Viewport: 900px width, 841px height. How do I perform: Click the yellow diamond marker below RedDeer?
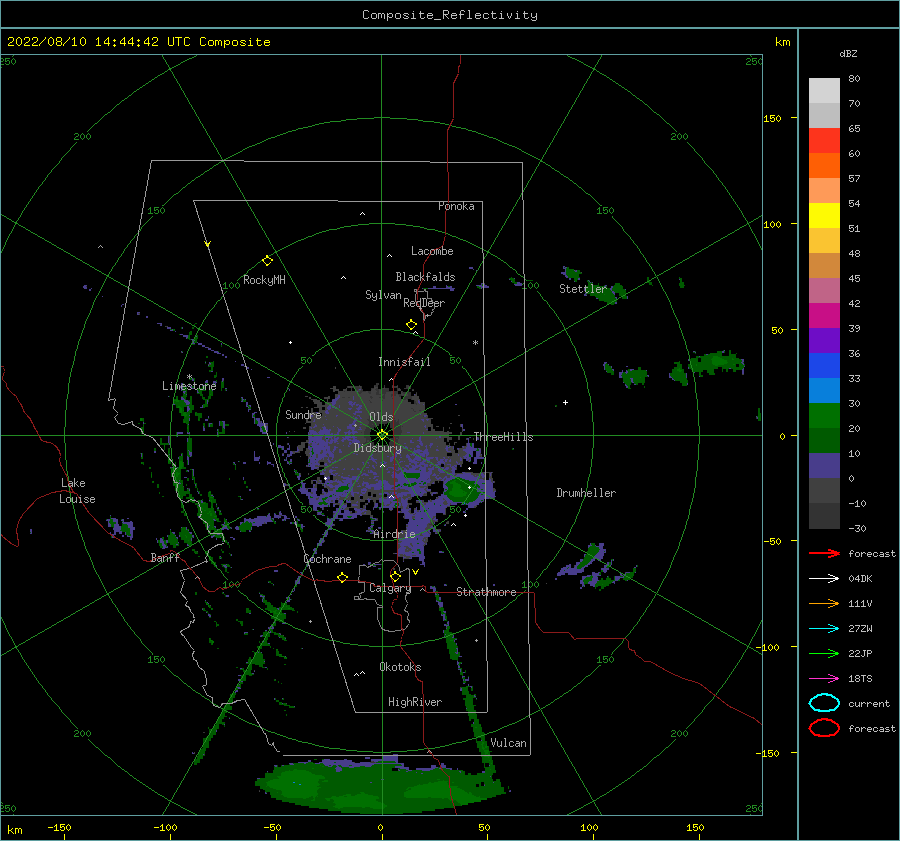tap(412, 325)
